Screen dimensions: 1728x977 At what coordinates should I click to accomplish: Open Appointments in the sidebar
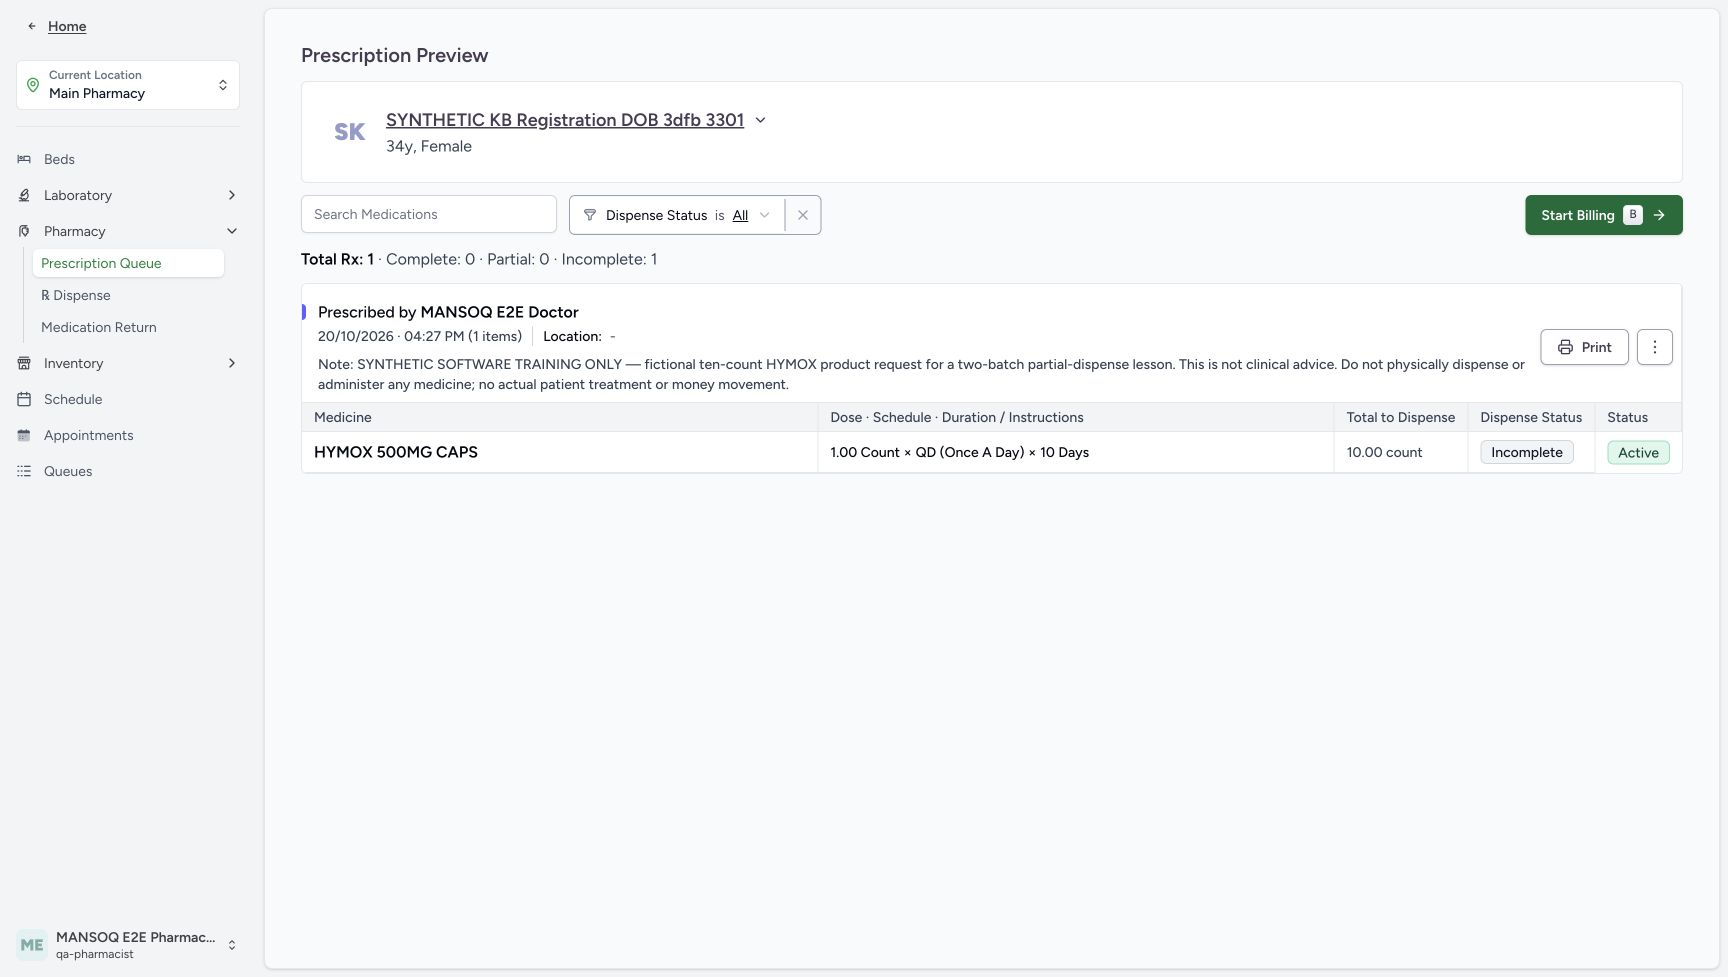coord(89,435)
